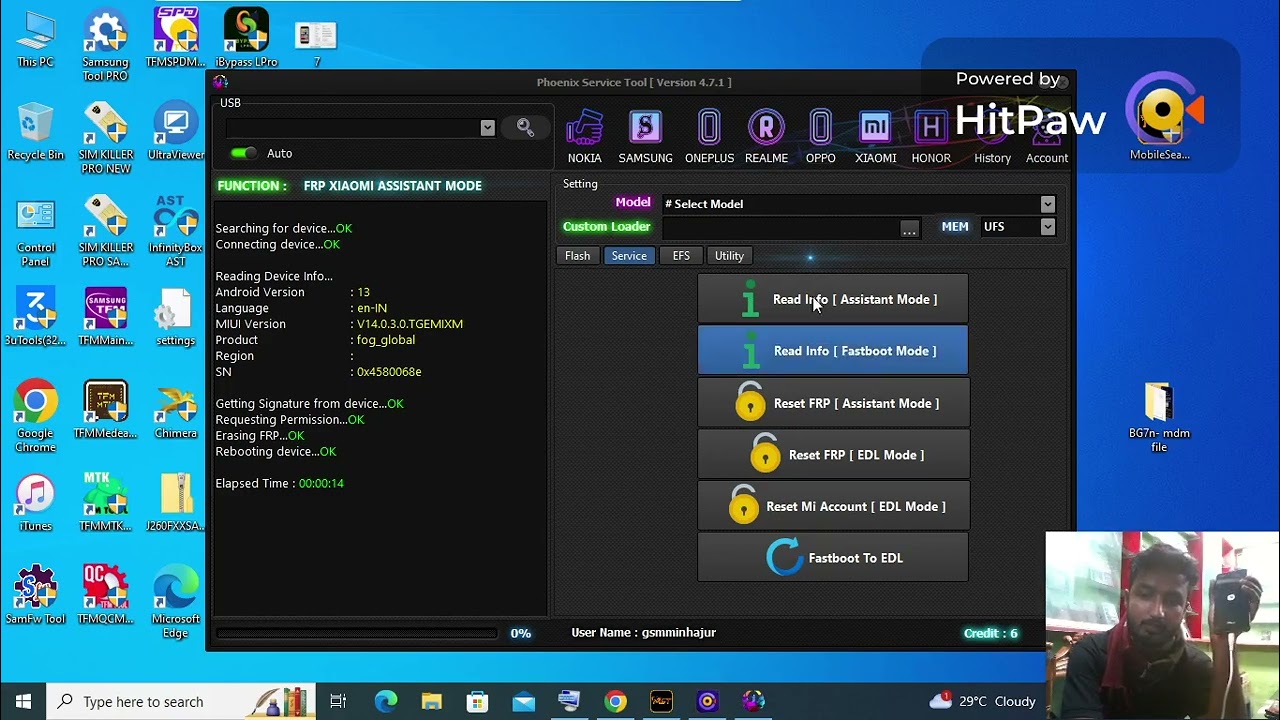Screen dimensions: 1280x720
Task: Click Fastboot To EDL button
Action: coord(833,558)
